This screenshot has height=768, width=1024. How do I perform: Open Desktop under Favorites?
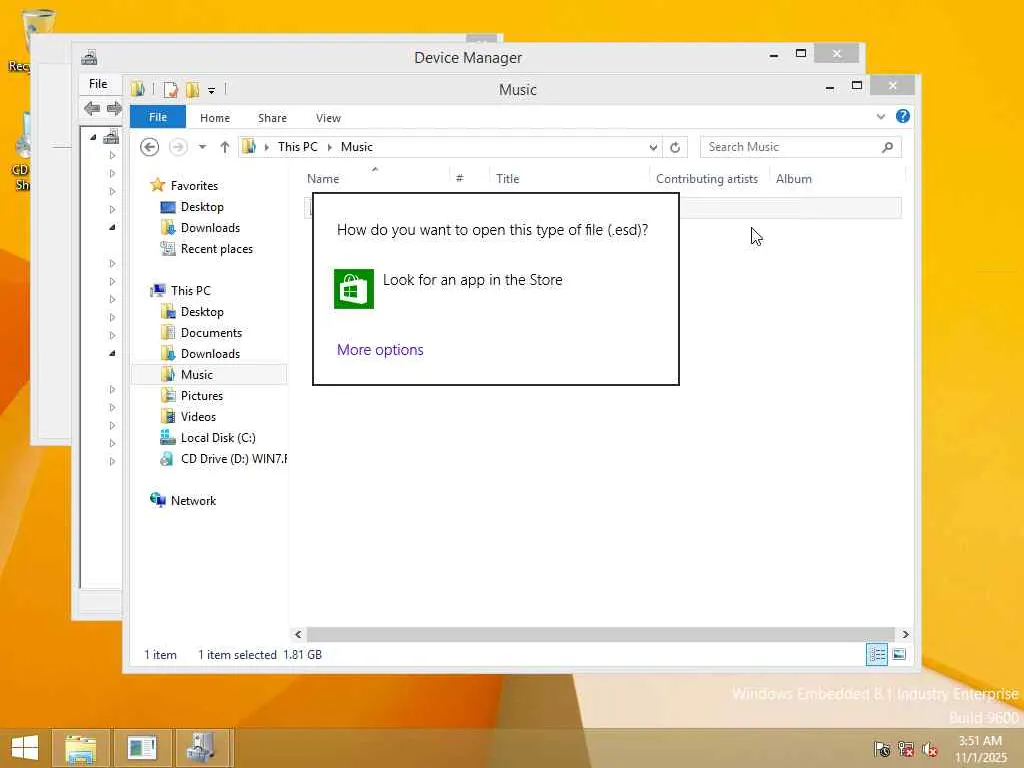coord(202,207)
